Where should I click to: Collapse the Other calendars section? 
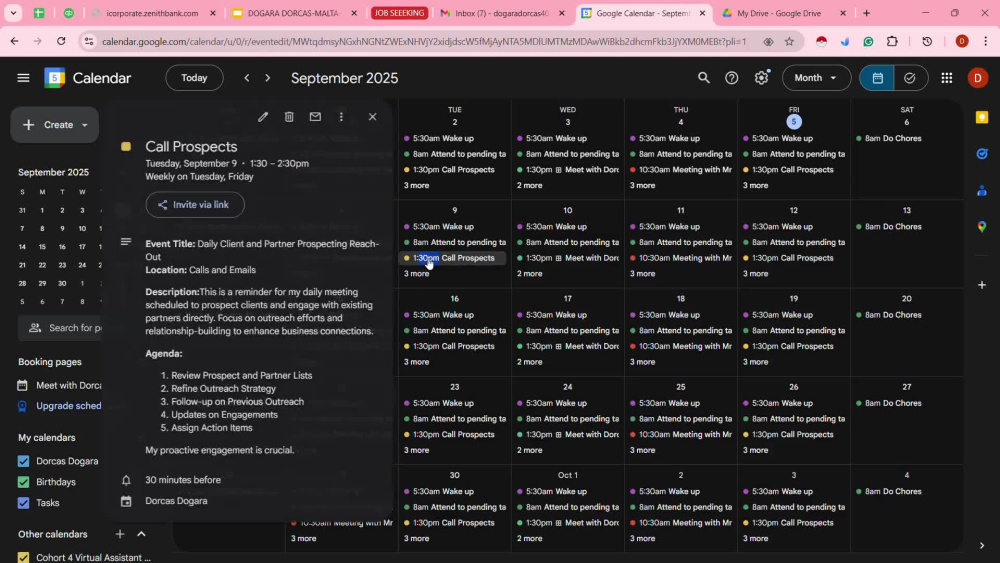[x=142, y=534]
